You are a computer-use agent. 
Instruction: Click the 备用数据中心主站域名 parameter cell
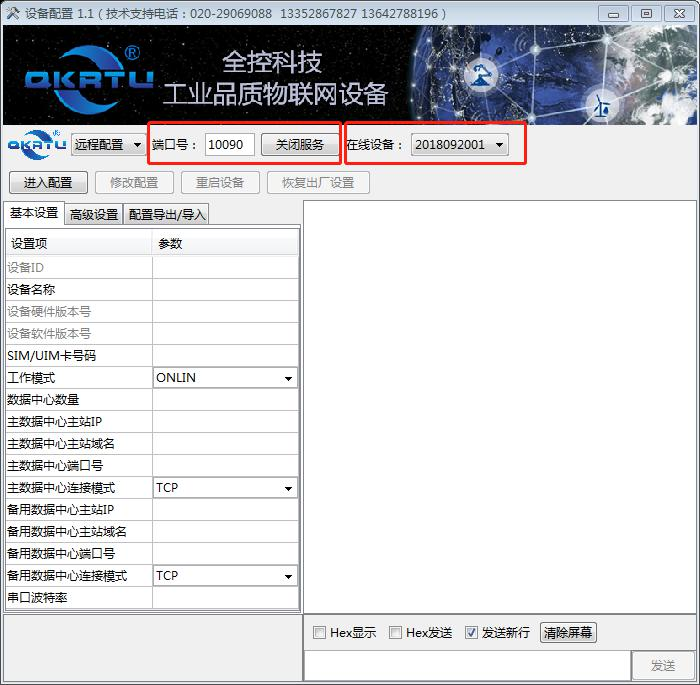pyautogui.click(x=225, y=532)
